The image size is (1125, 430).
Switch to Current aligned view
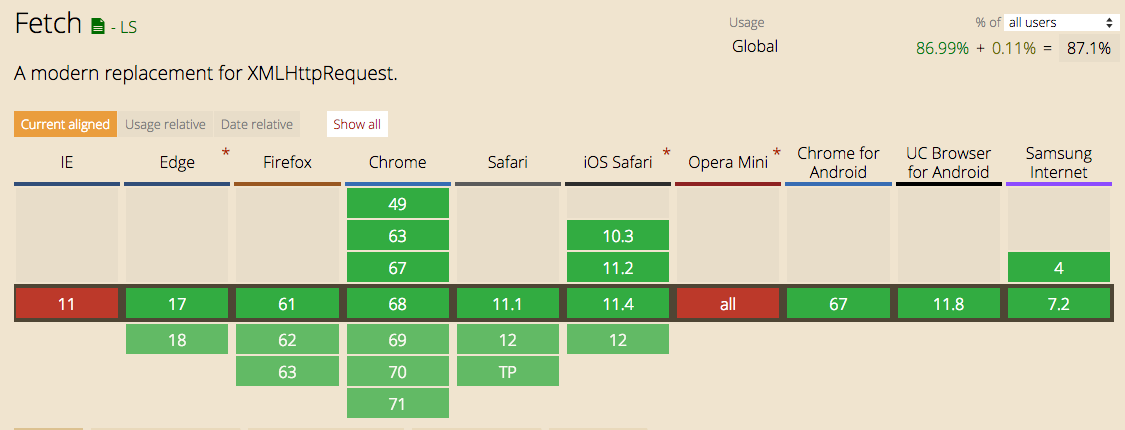tap(65, 124)
